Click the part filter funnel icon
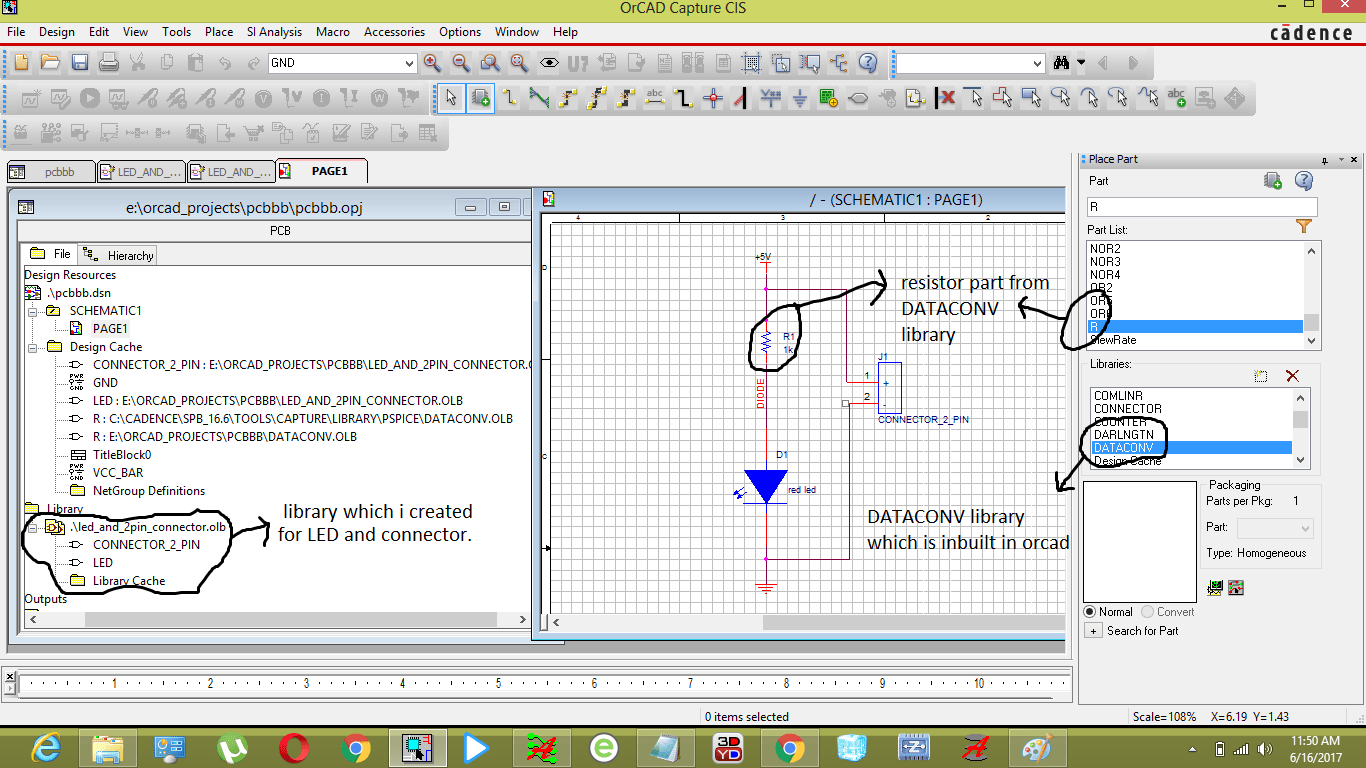This screenshot has height=768, width=1366. coord(1304,227)
